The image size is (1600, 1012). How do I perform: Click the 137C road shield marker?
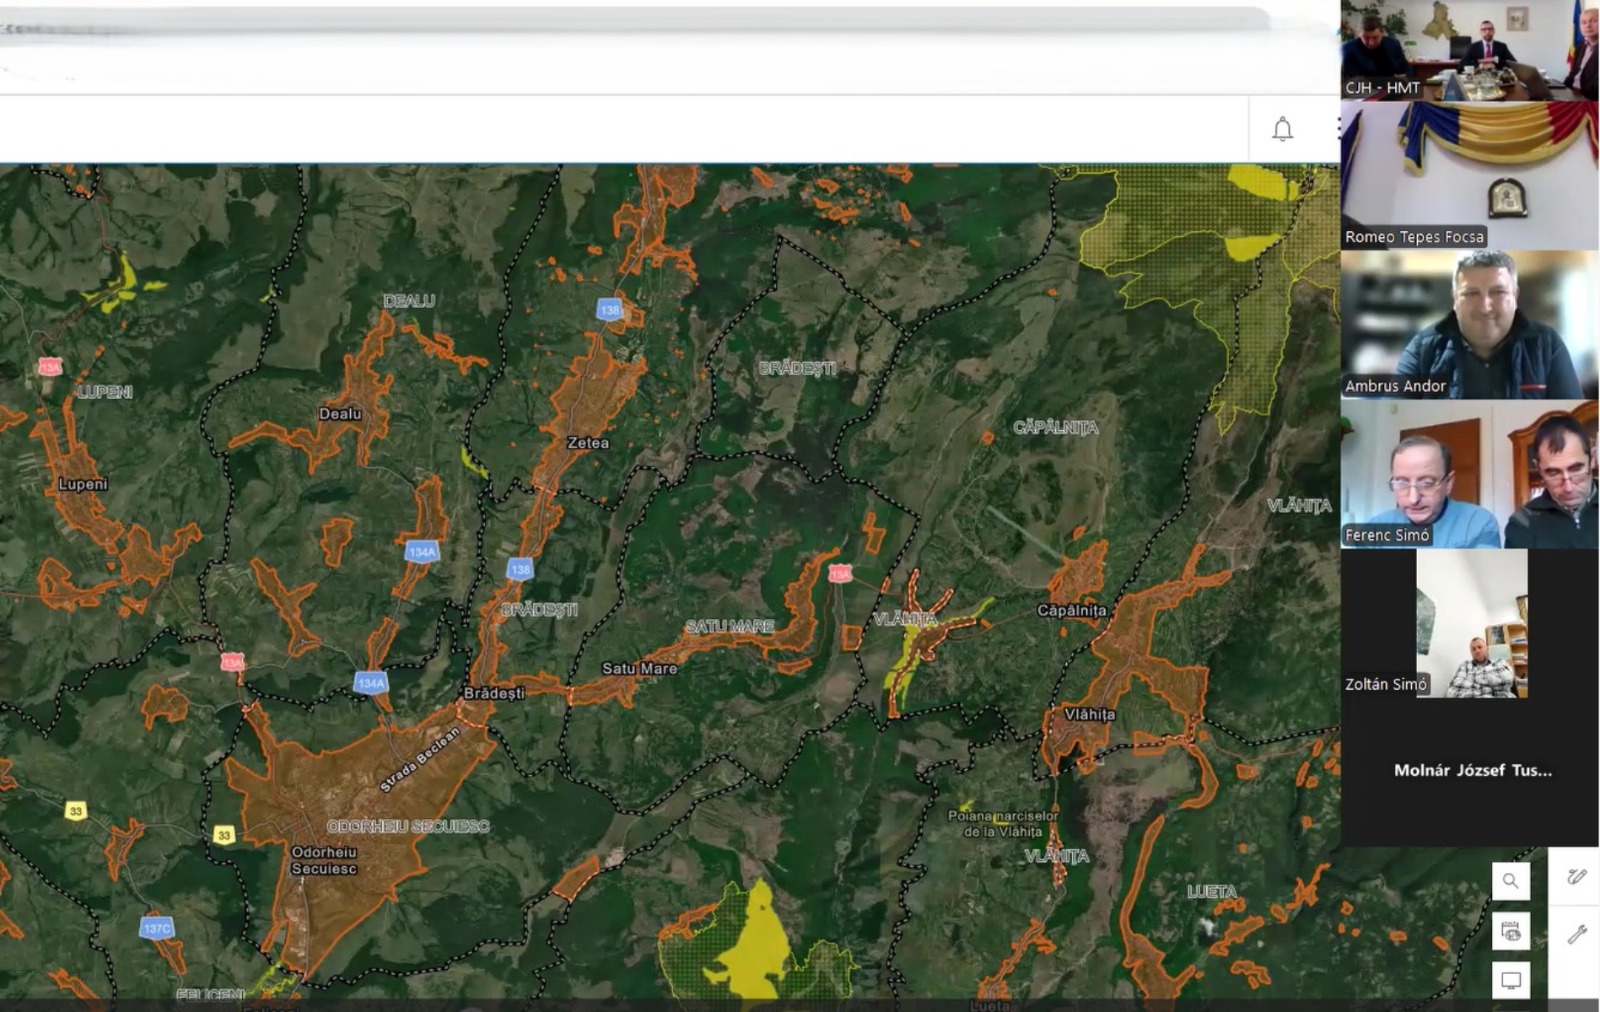pyautogui.click(x=157, y=928)
